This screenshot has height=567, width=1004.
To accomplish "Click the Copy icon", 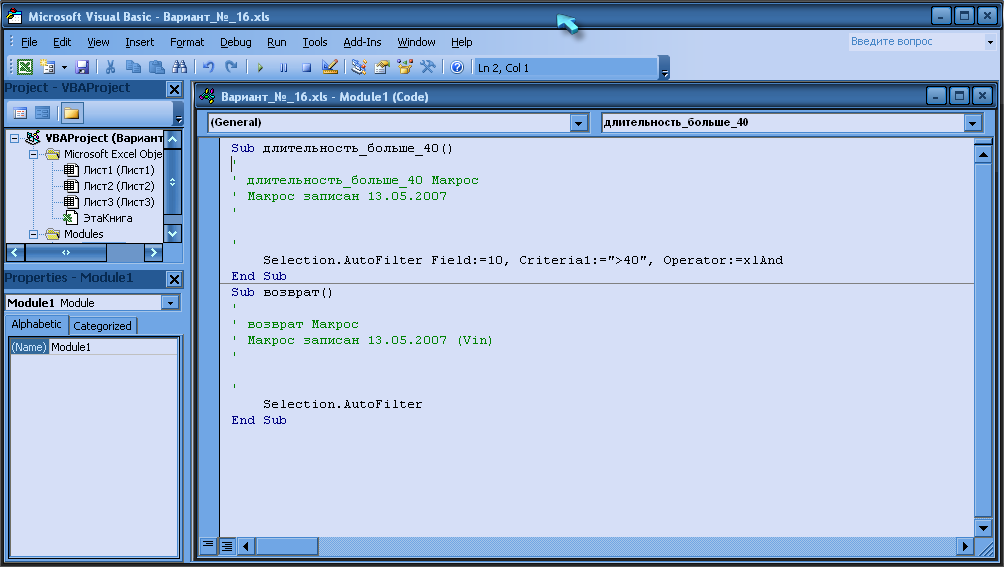I will click(133, 67).
